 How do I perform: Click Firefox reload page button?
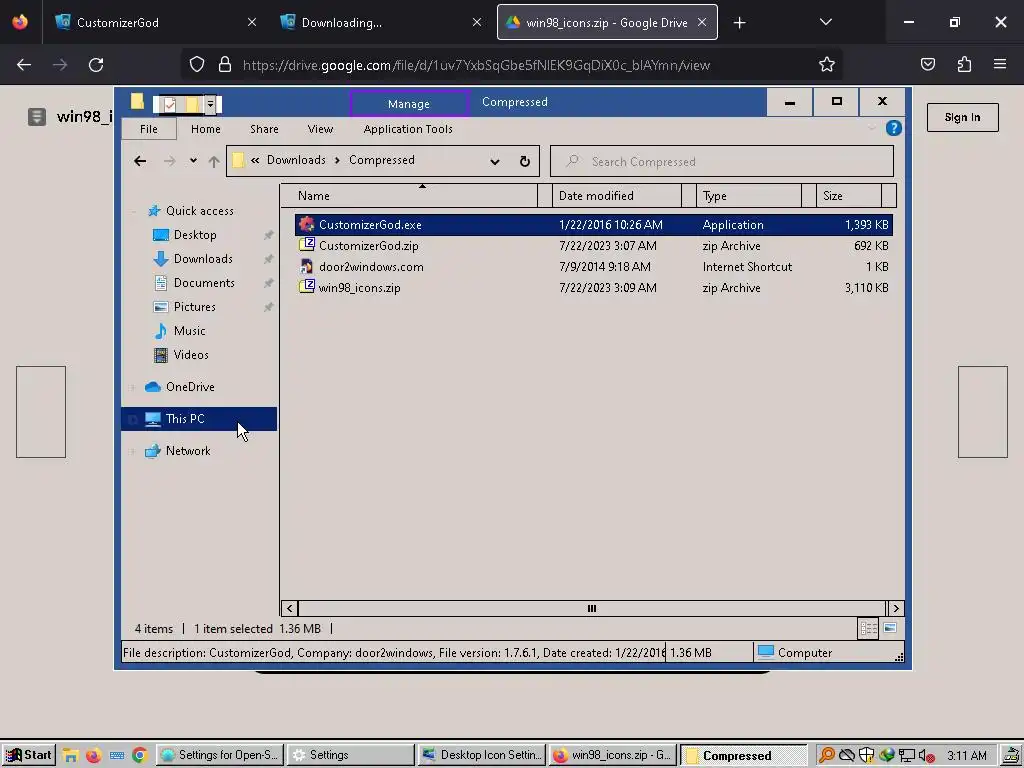pyautogui.click(x=96, y=65)
